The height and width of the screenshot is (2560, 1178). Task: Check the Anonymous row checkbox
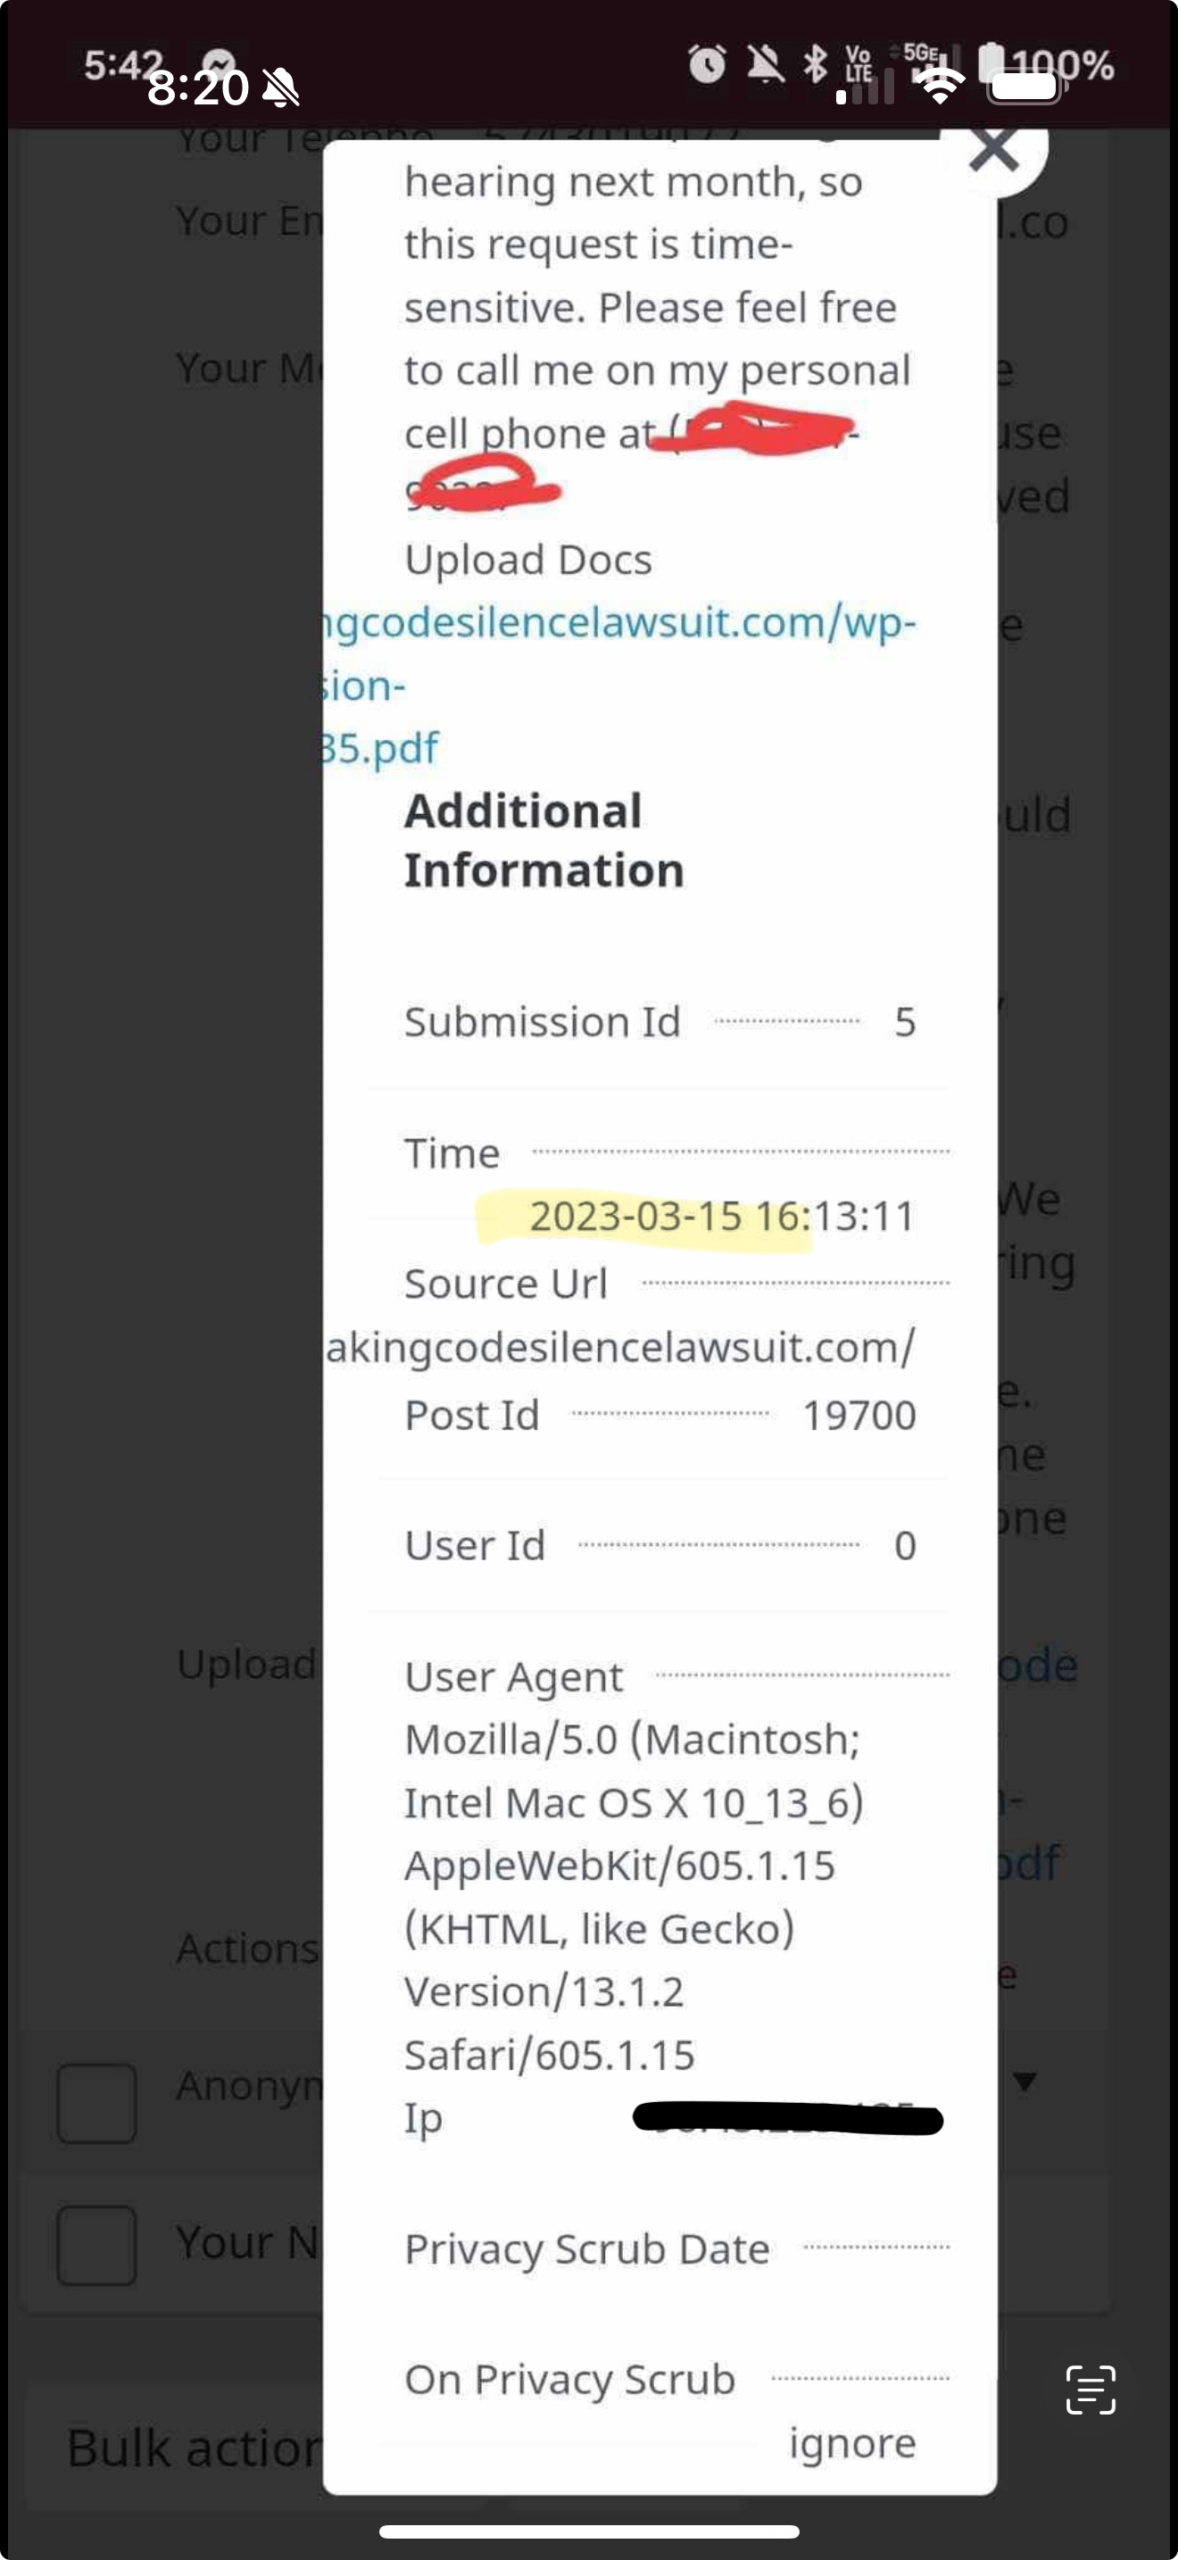97,2103
